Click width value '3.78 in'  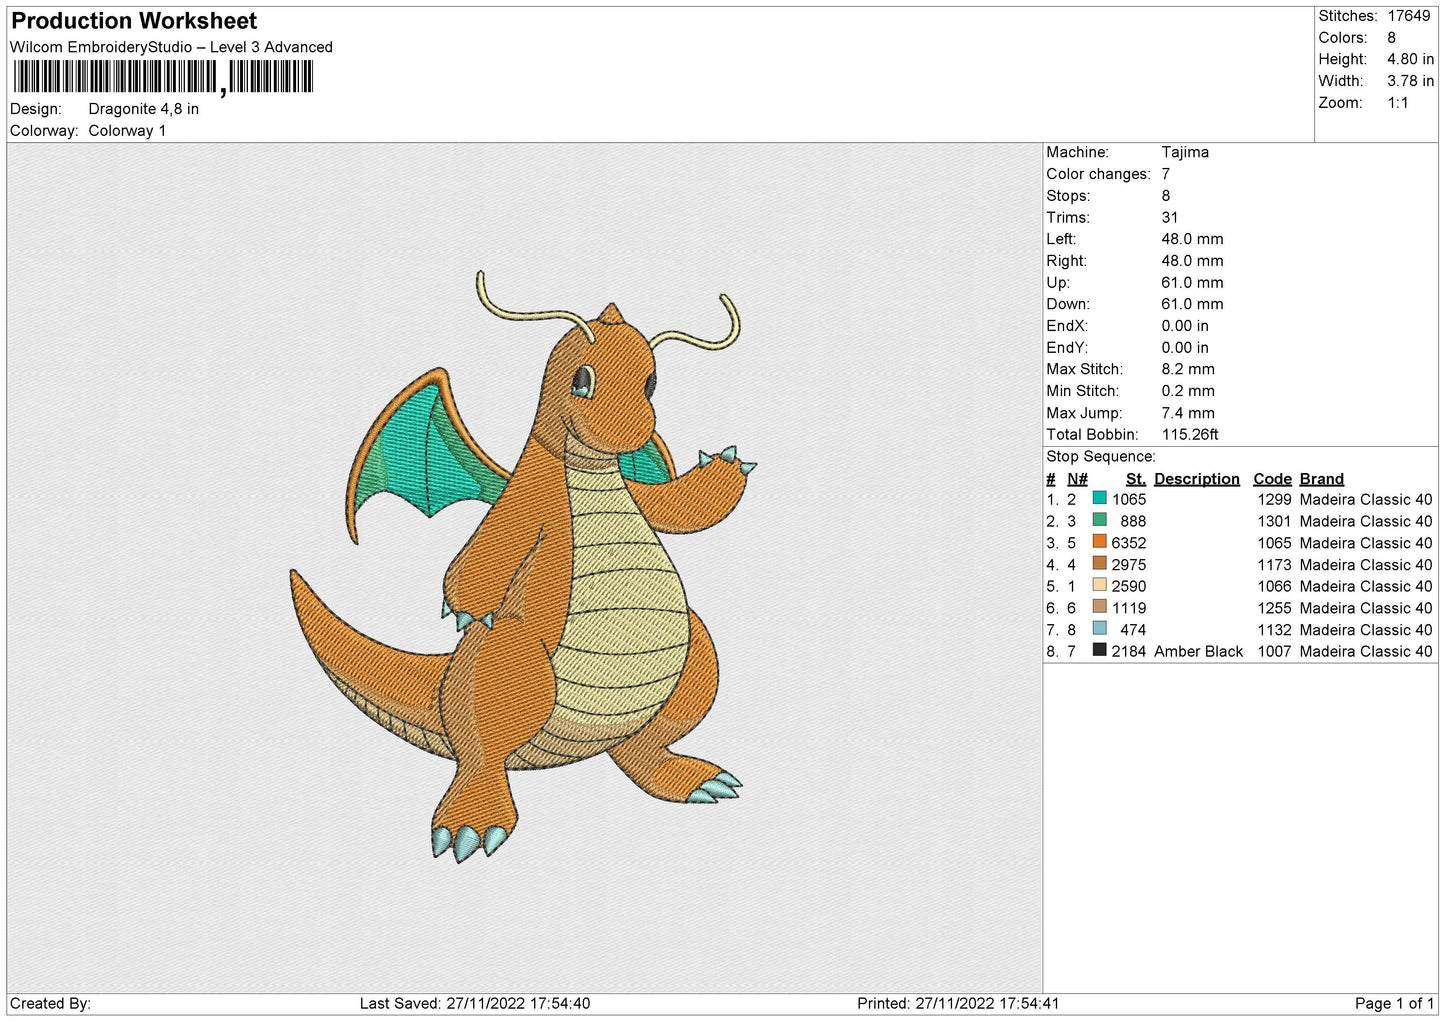pyautogui.click(x=1410, y=81)
